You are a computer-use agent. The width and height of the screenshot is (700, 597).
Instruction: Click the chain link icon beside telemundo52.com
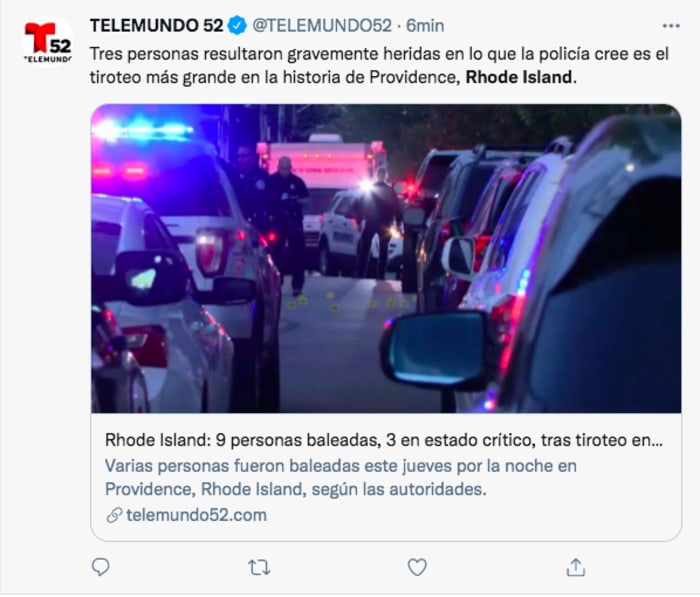point(114,515)
